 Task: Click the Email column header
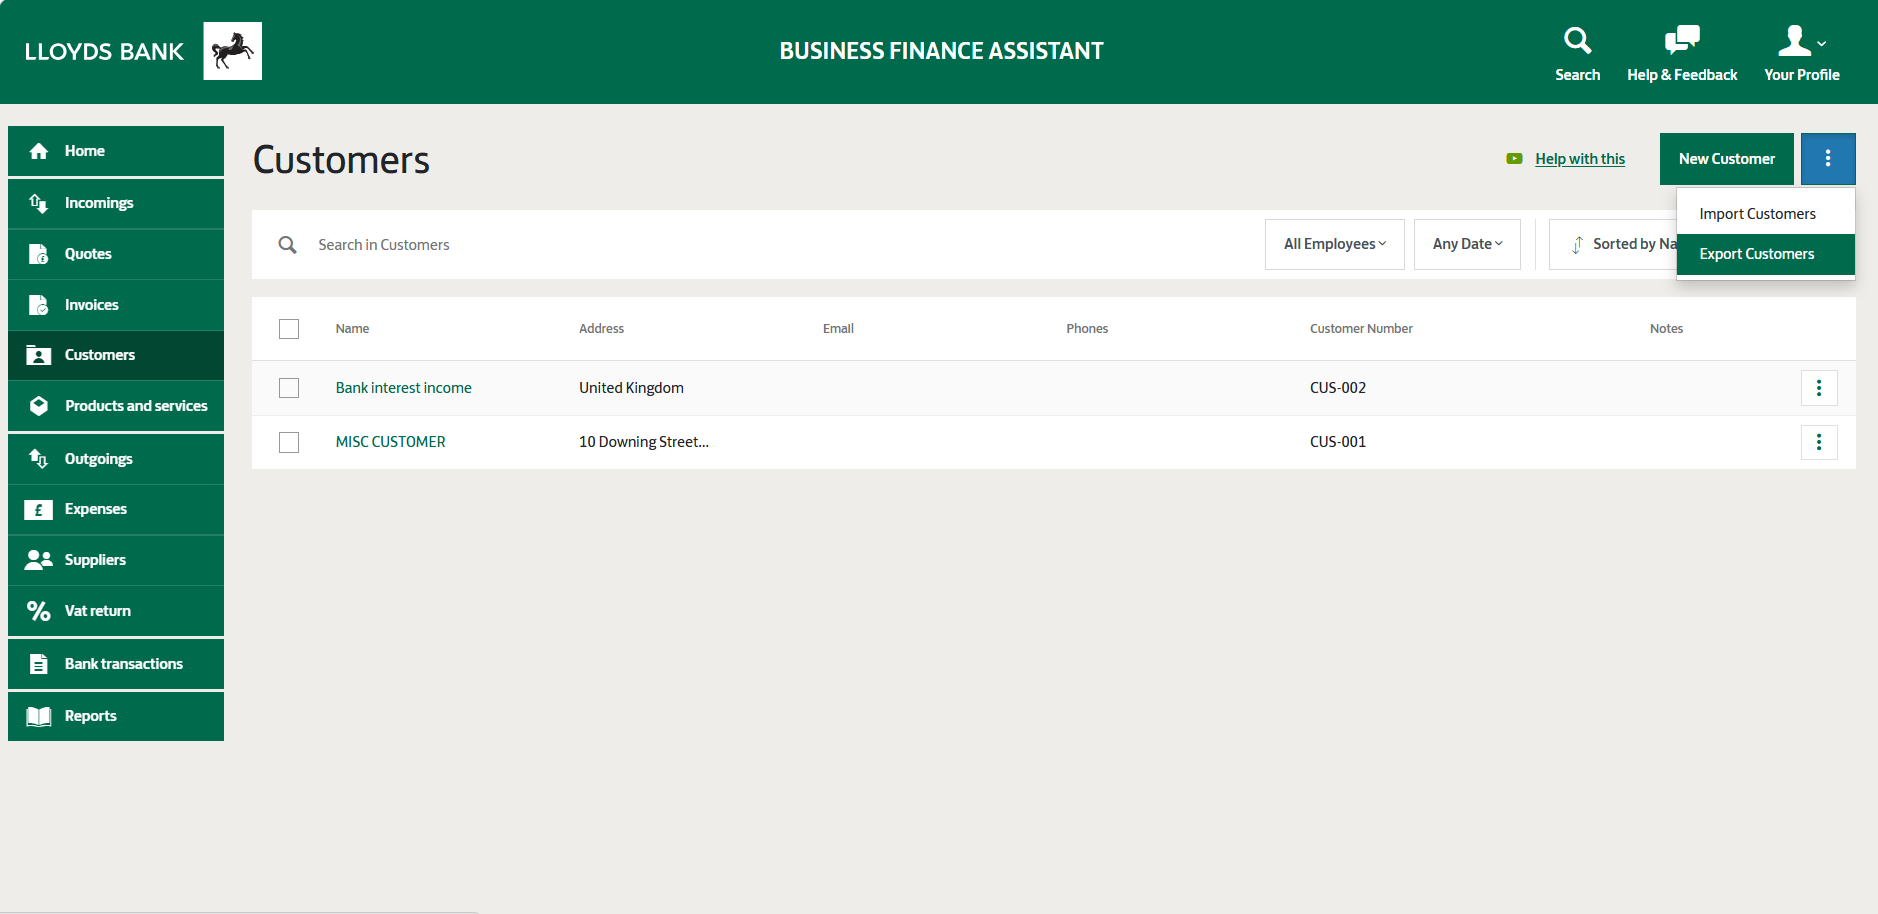tap(838, 329)
